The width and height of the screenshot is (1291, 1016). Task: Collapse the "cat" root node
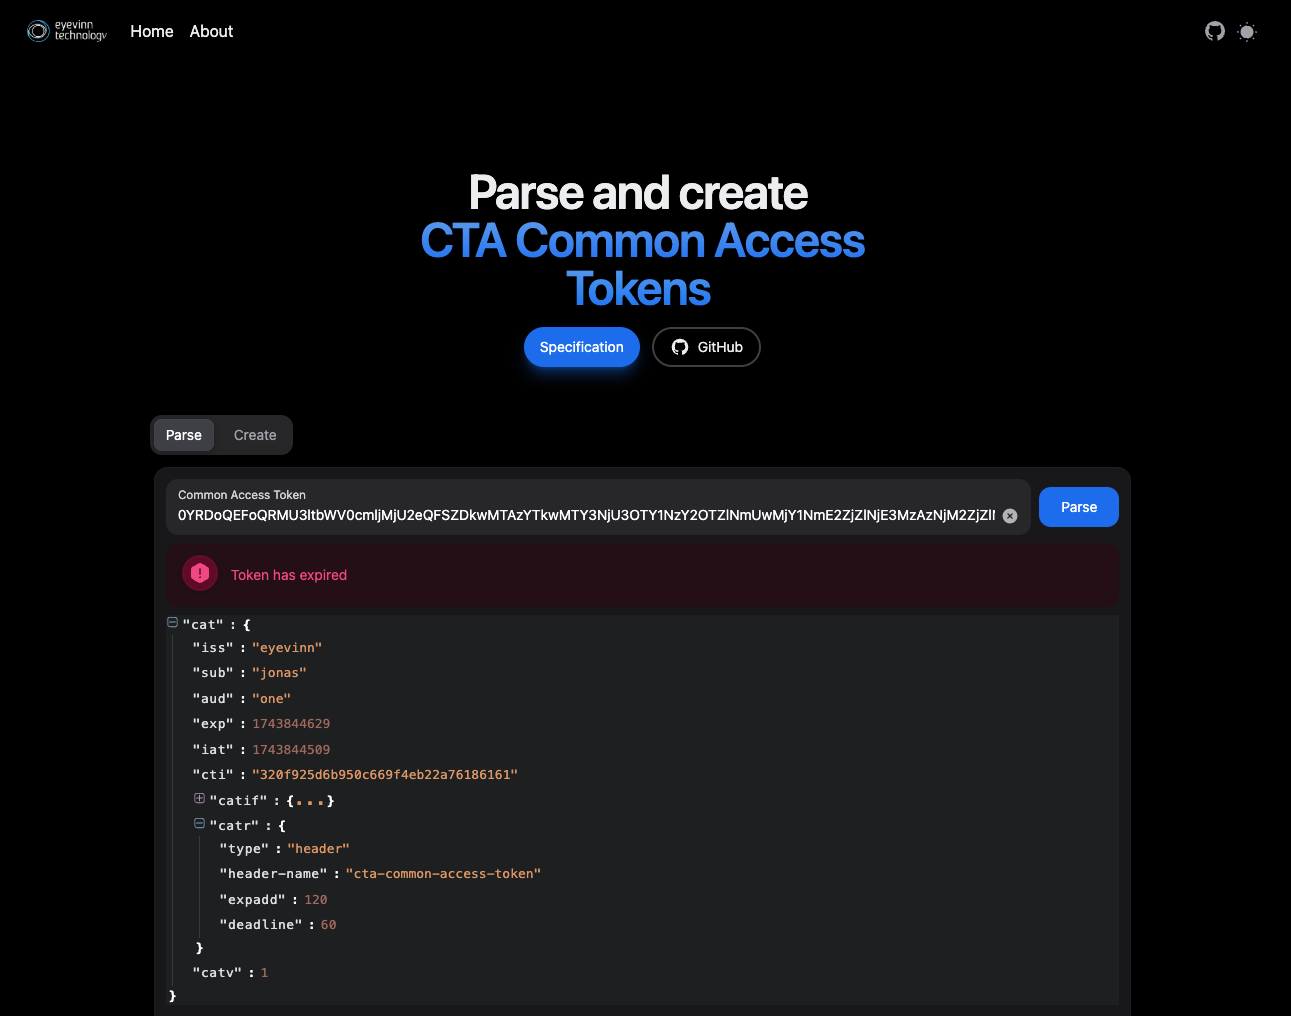coord(172,622)
